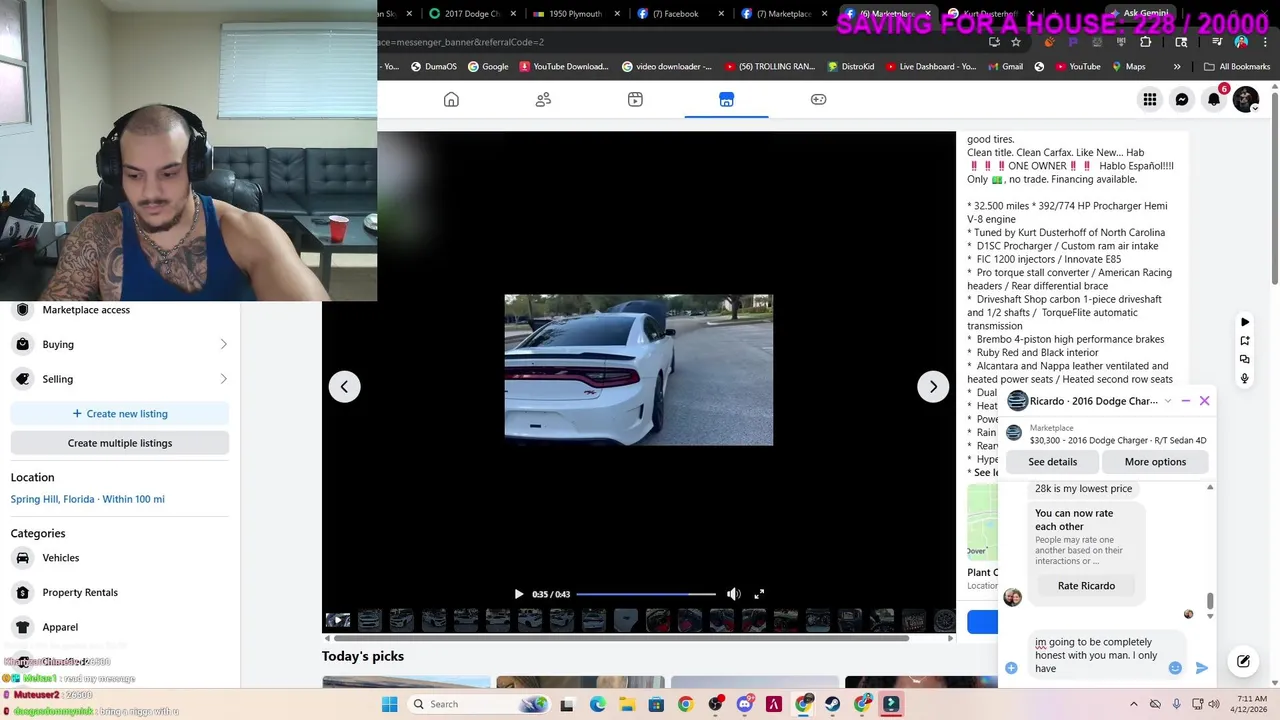This screenshot has width=1280, height=720.
Task: Change location Spring Hill, Florida
Action: pos(88,499)
